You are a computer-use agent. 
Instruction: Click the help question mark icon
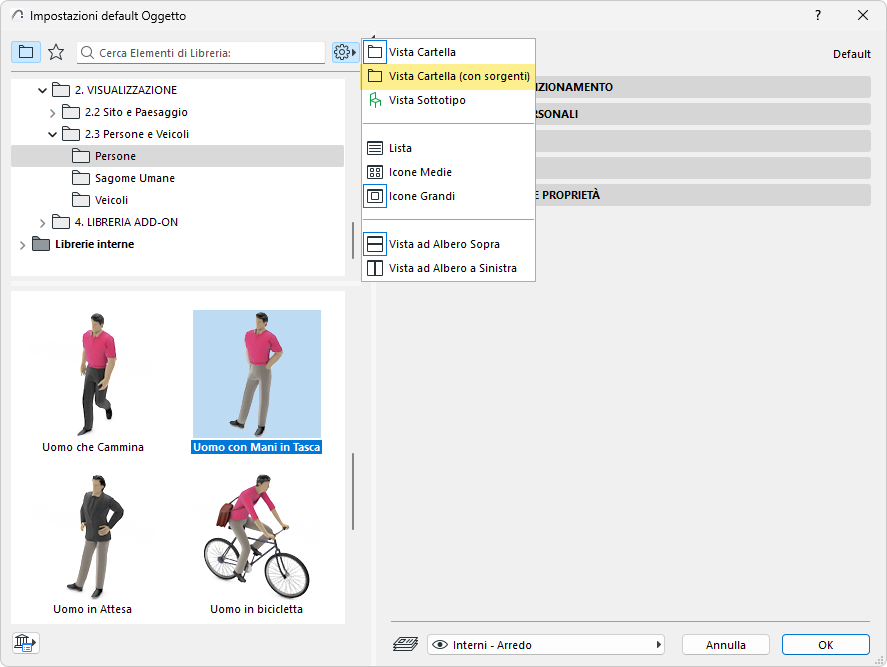click(818, 16)
